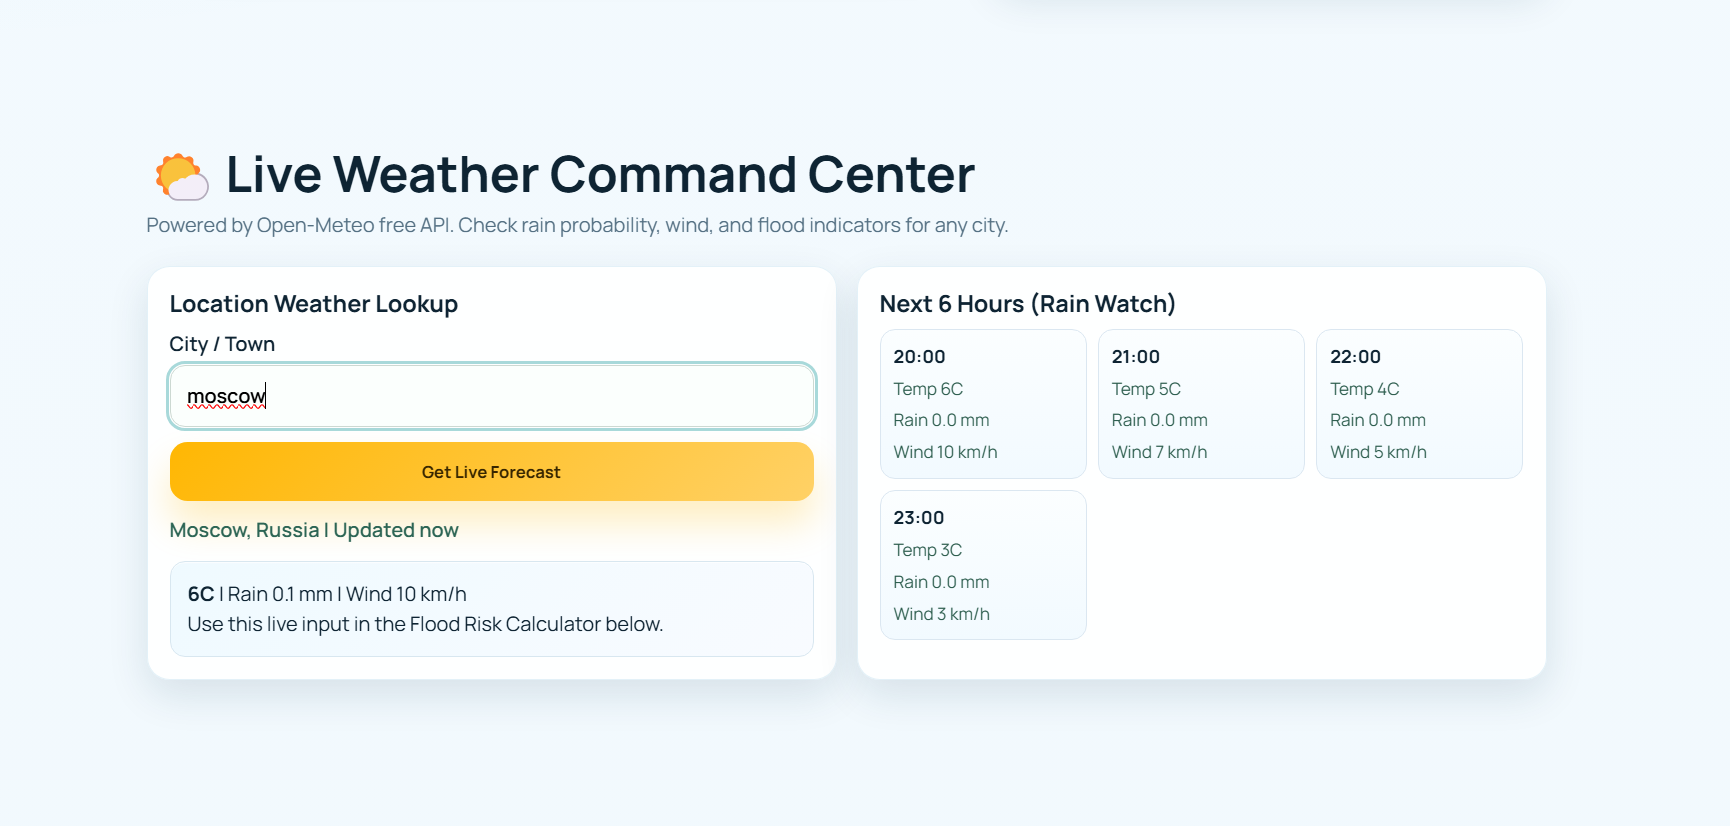This screenshot has width=1730, height=826.
Task: Click the Temp 4C value
Action: click(1365, 389)
